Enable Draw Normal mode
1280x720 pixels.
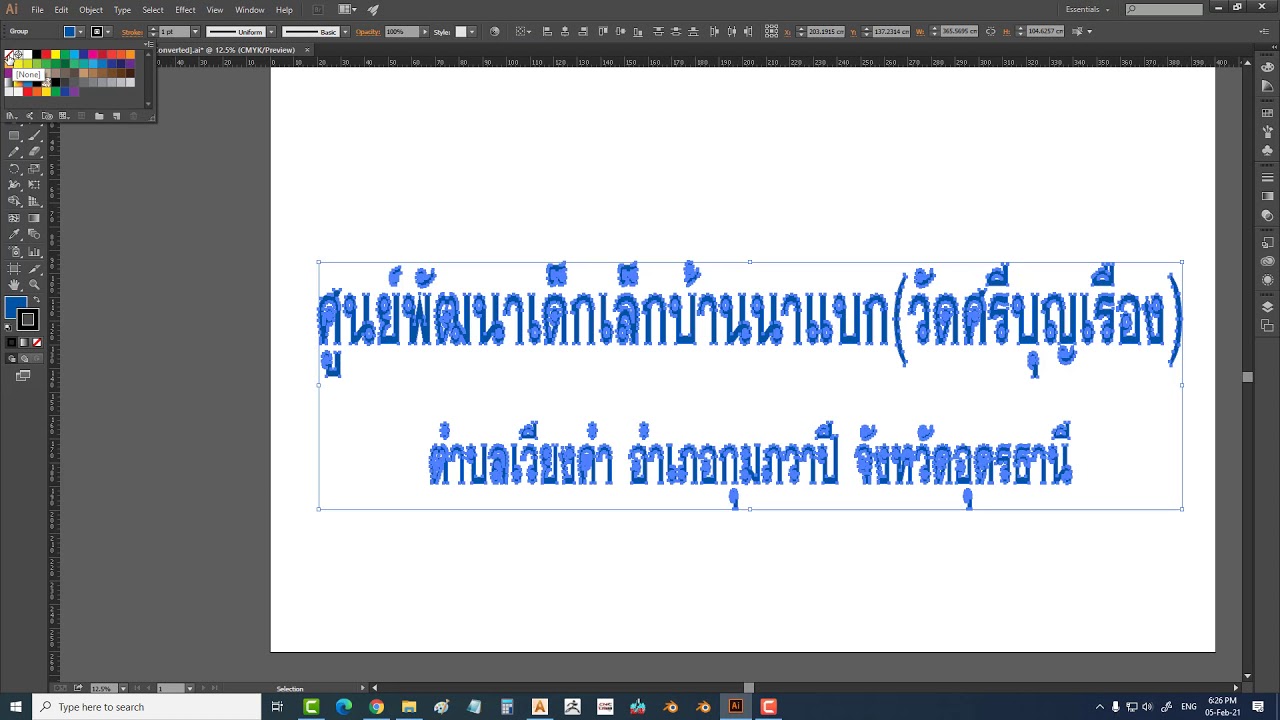12,358
